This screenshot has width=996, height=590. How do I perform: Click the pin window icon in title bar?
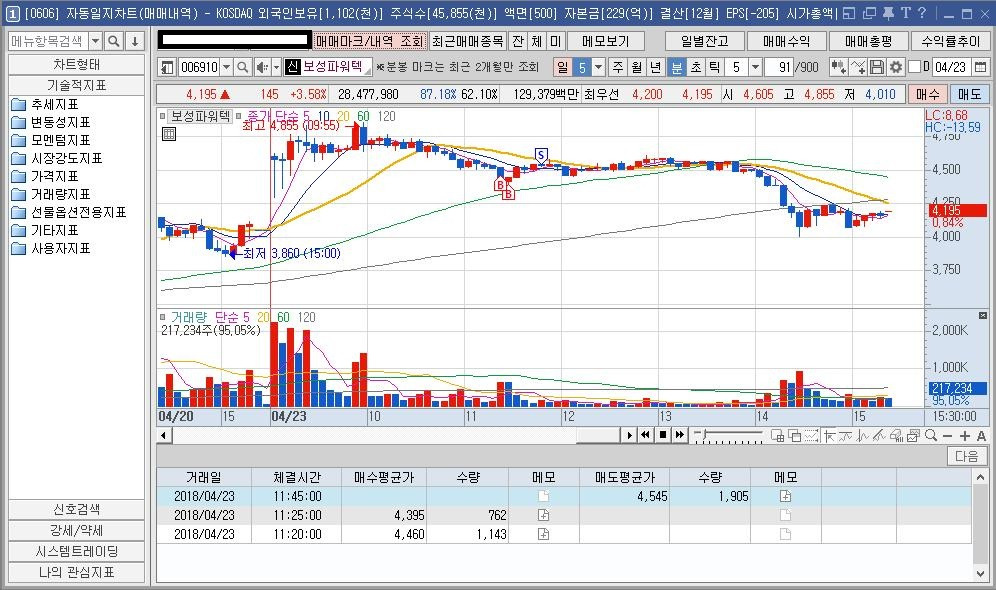tap(888, 13)
